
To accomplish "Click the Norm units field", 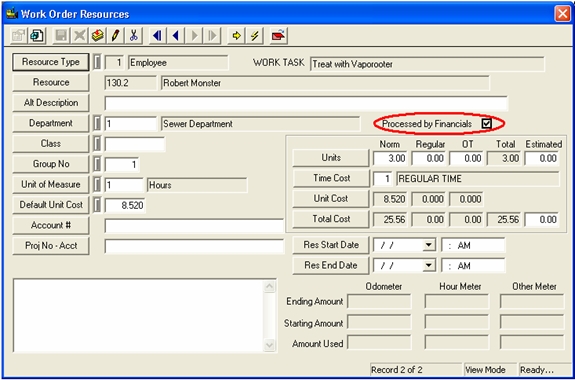I will (x=390, y=159).
